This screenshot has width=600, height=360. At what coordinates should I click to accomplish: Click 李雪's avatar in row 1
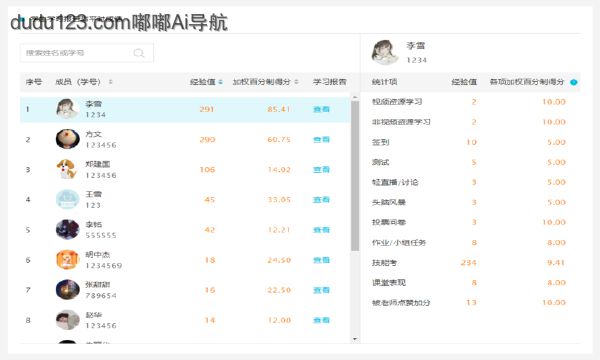(67, 109)
